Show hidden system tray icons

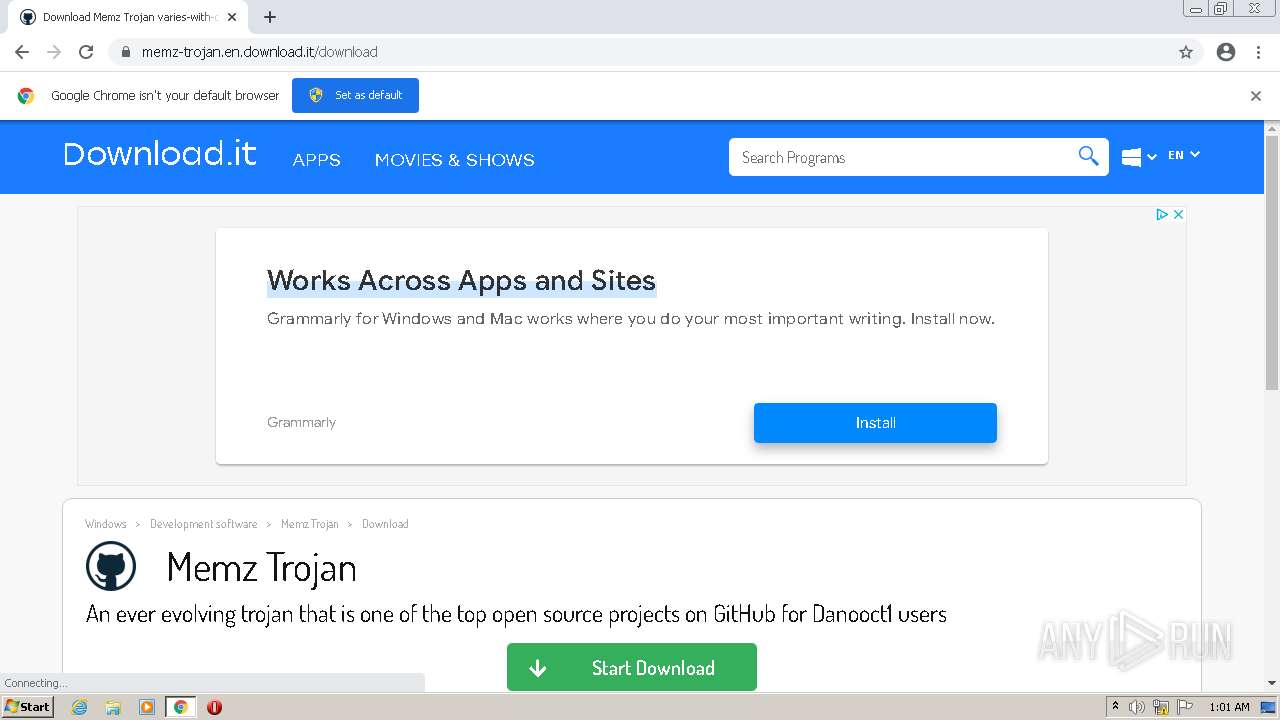pyautogui.click(x=1115, y=707)
